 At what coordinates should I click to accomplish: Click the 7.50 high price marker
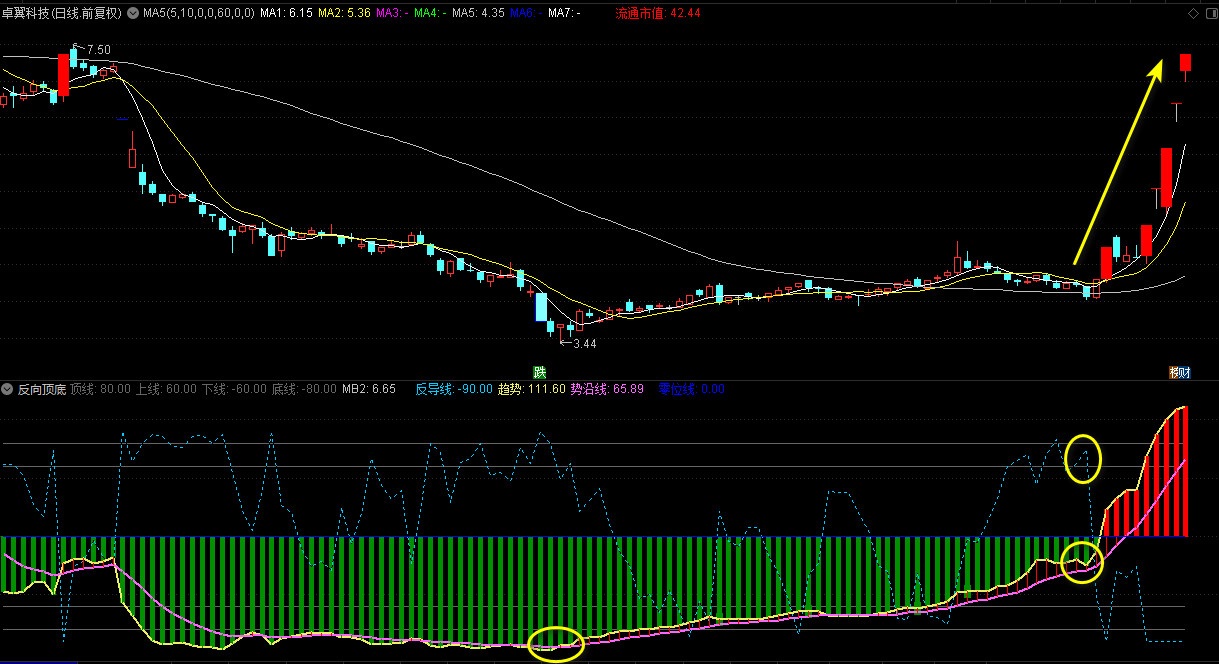(x=97, y=49)
